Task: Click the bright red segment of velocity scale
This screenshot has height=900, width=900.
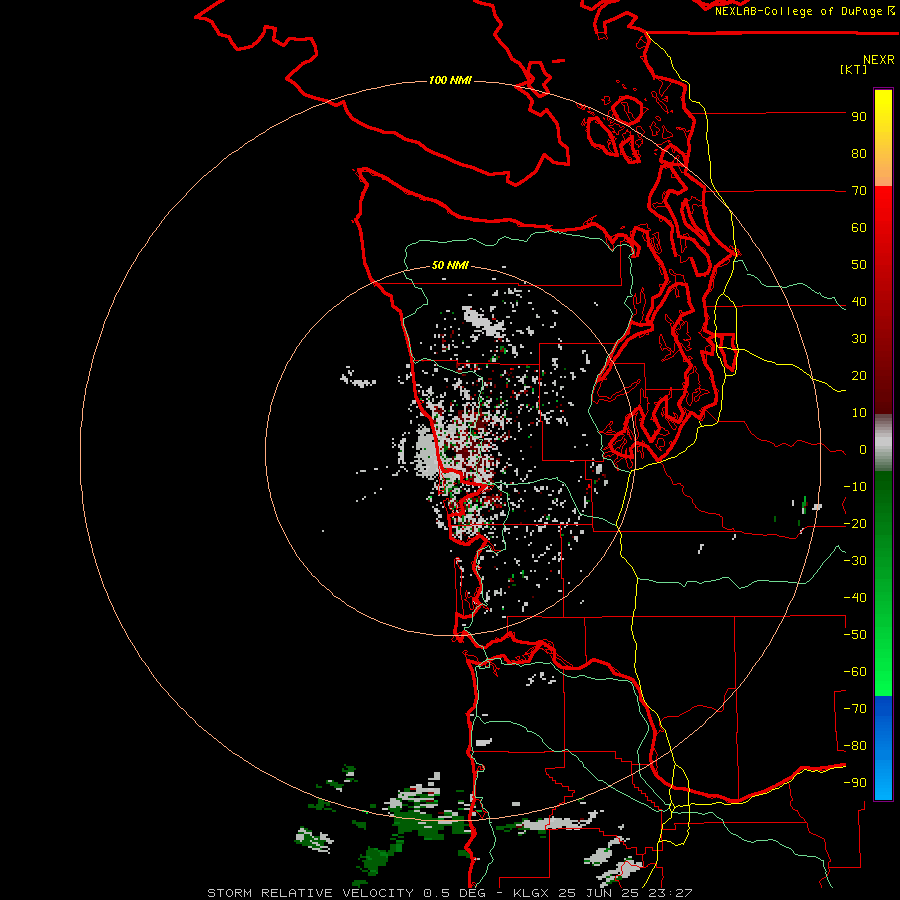Action: tap(883, 230)
